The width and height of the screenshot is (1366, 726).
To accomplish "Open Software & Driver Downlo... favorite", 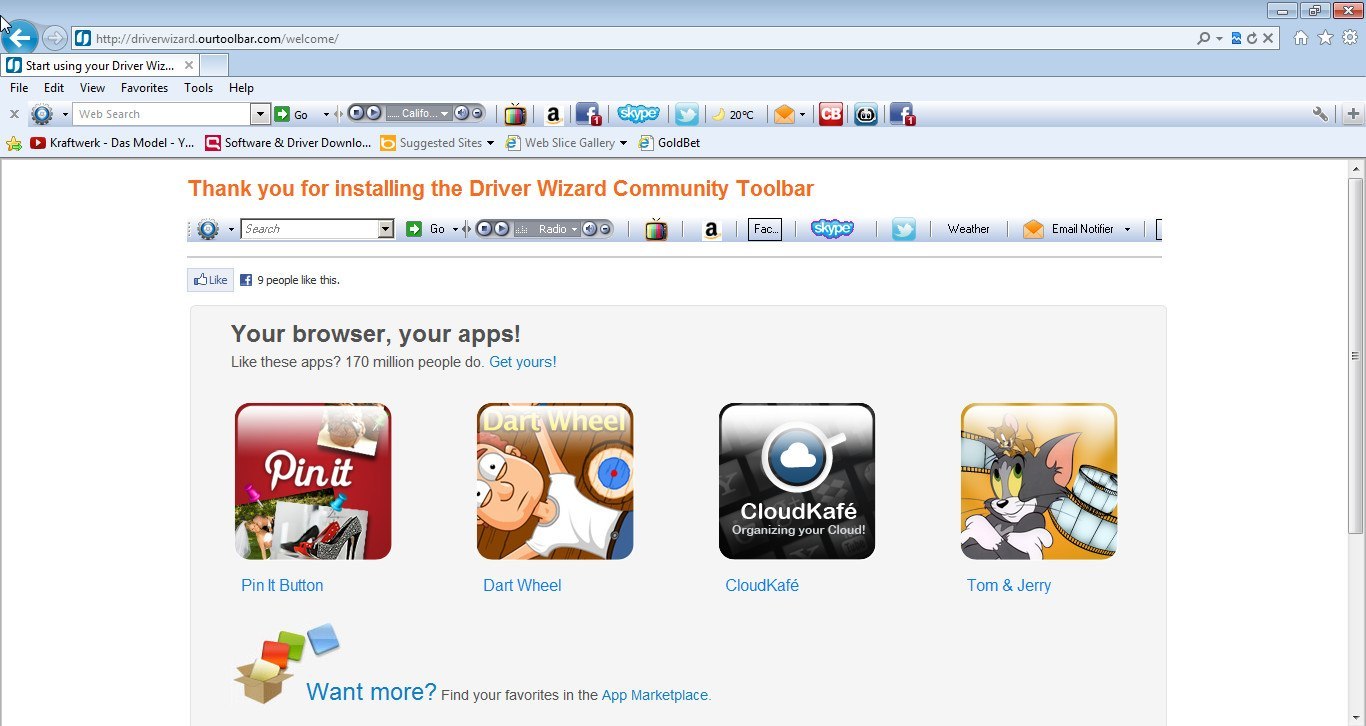I will tap(288, 143).
